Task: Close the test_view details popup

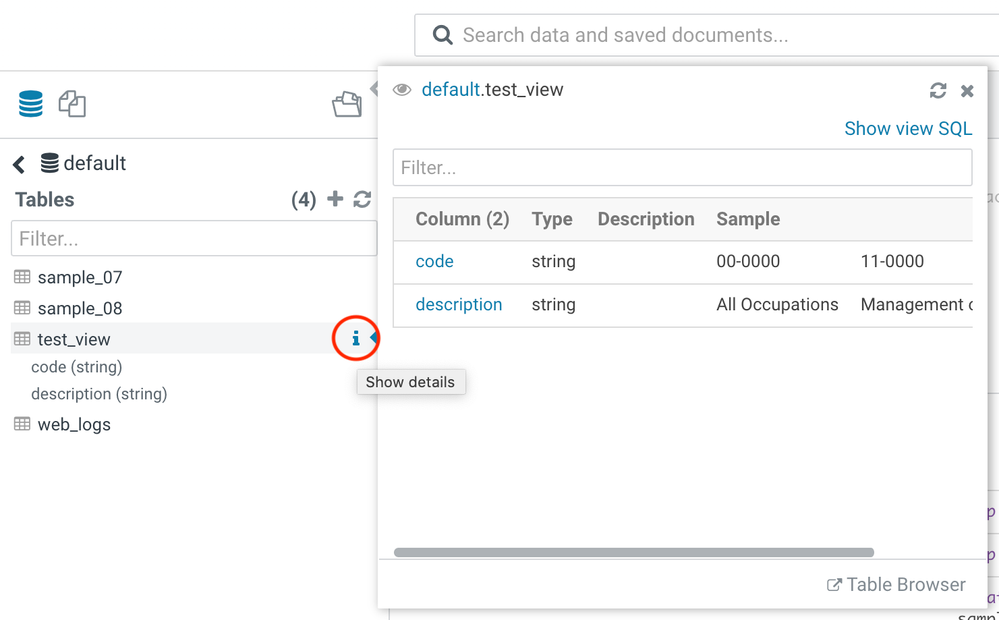Action: coord(967,91)
